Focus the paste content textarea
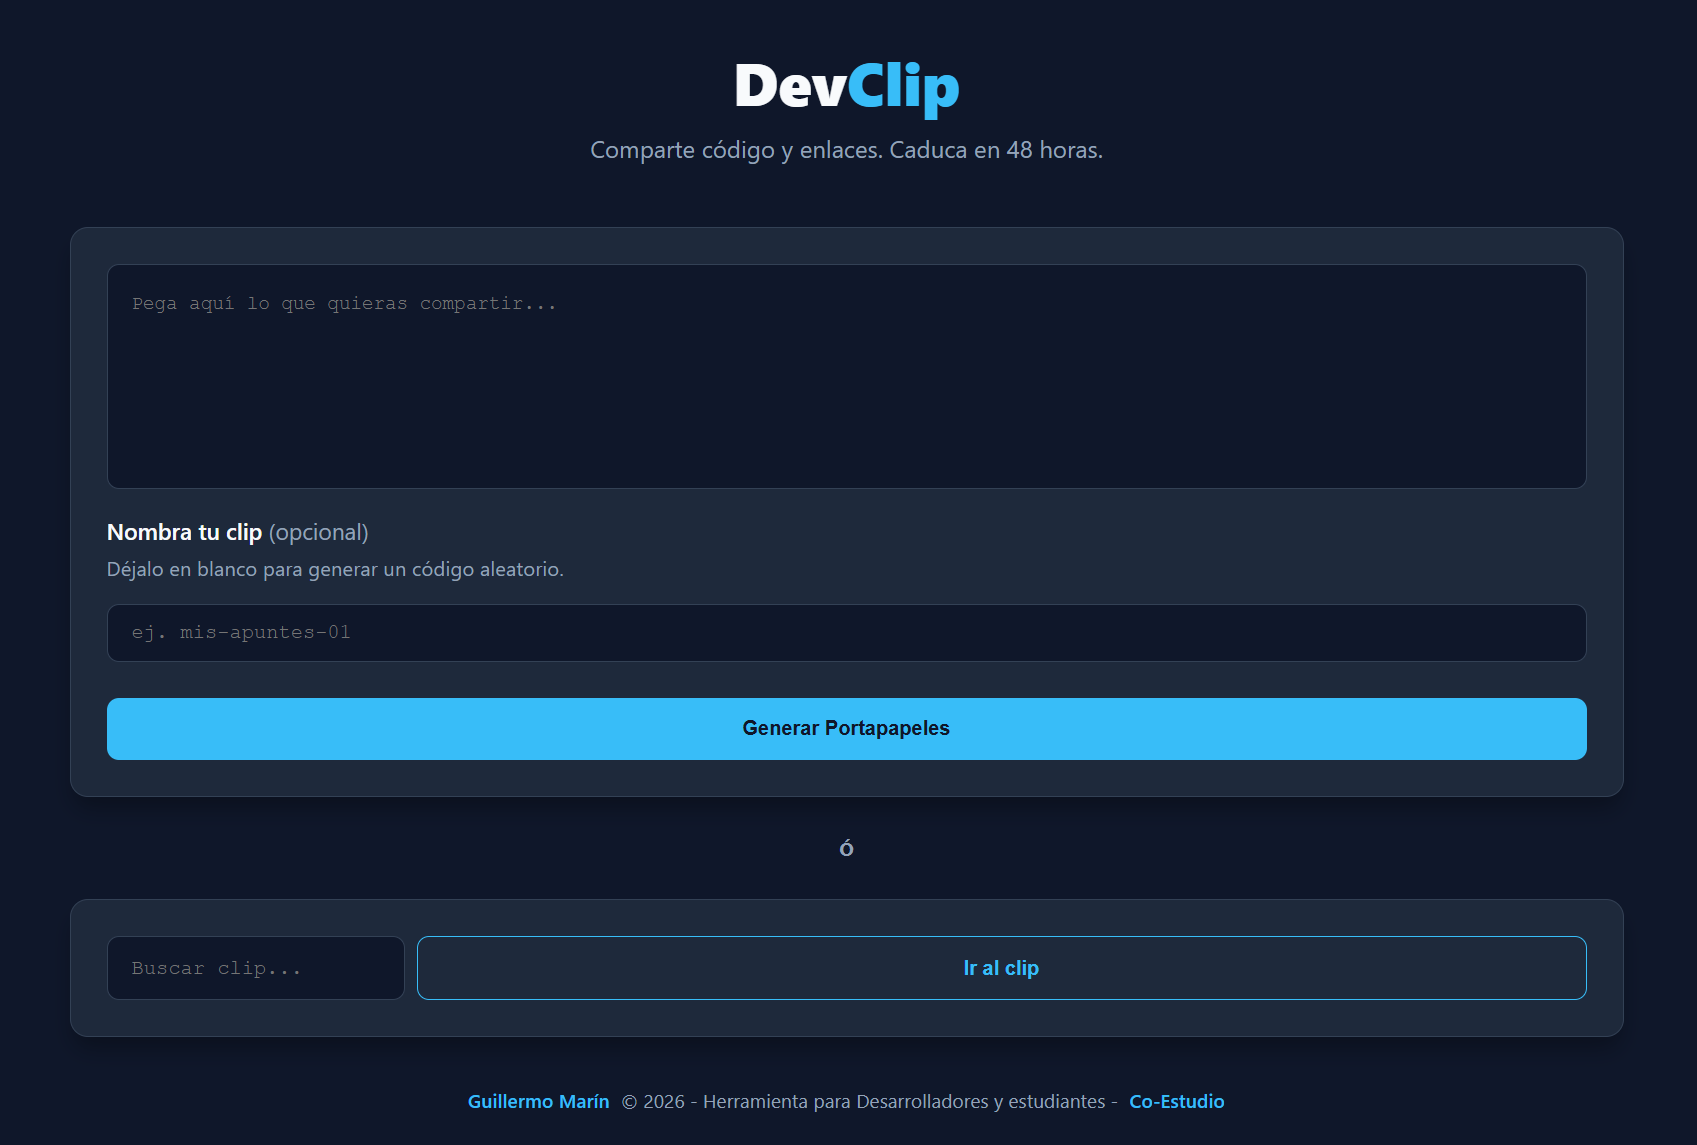 [x=846, y=376]
